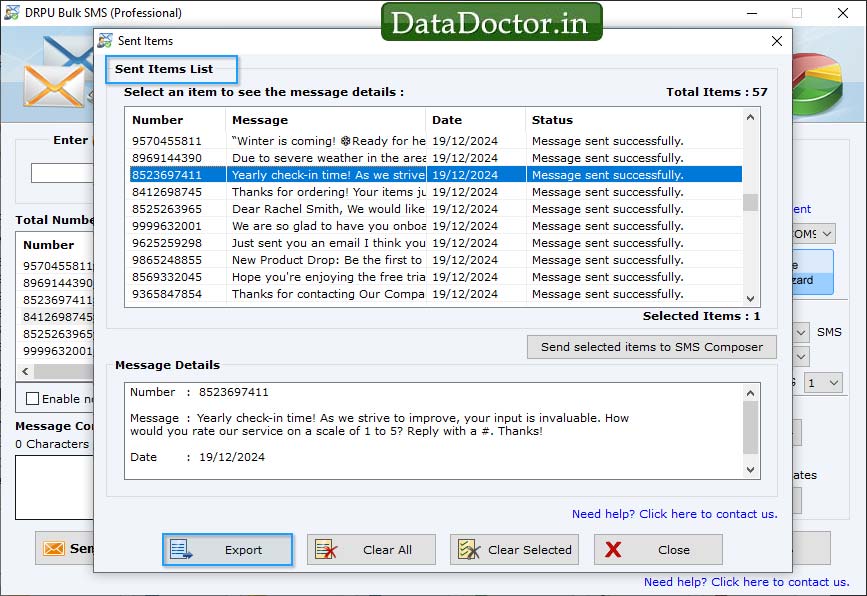Click inside the Message Details text area

[x=434, y=431]
